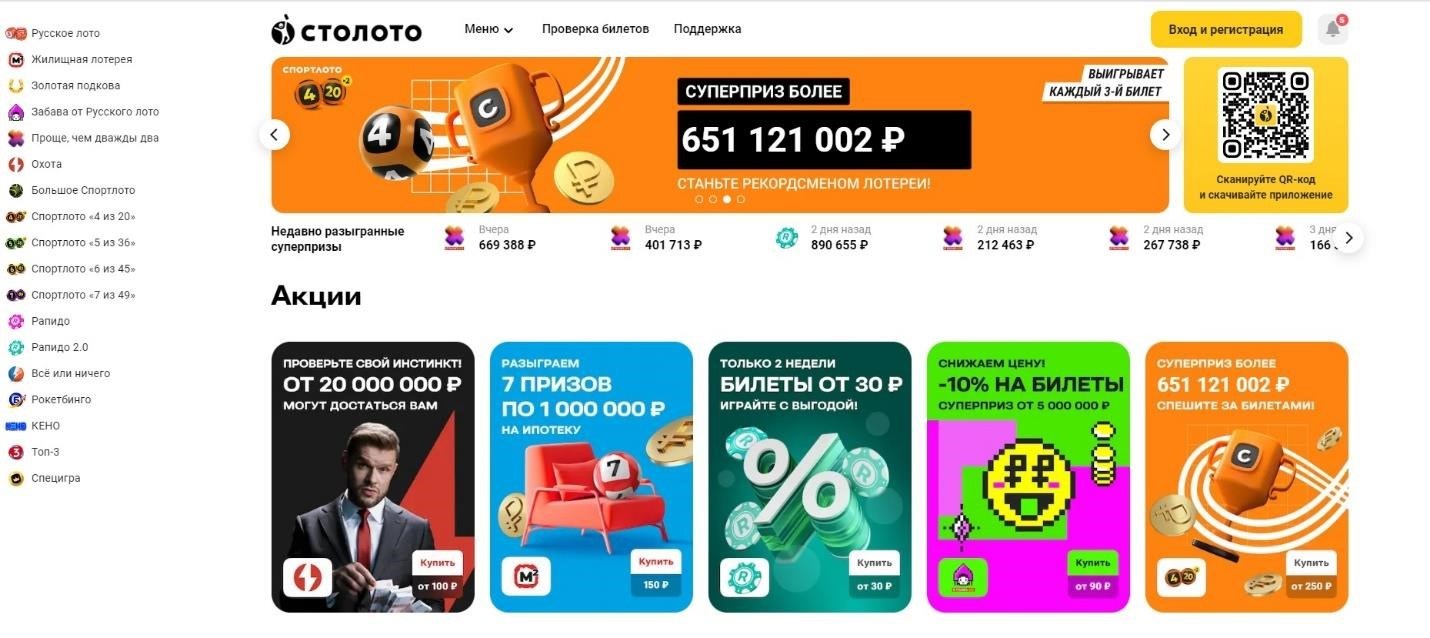Viewport: 1430px width, 638px height.
Task: Open the Билеты от 30 ₽ promo card
Action: pos(810,477)
